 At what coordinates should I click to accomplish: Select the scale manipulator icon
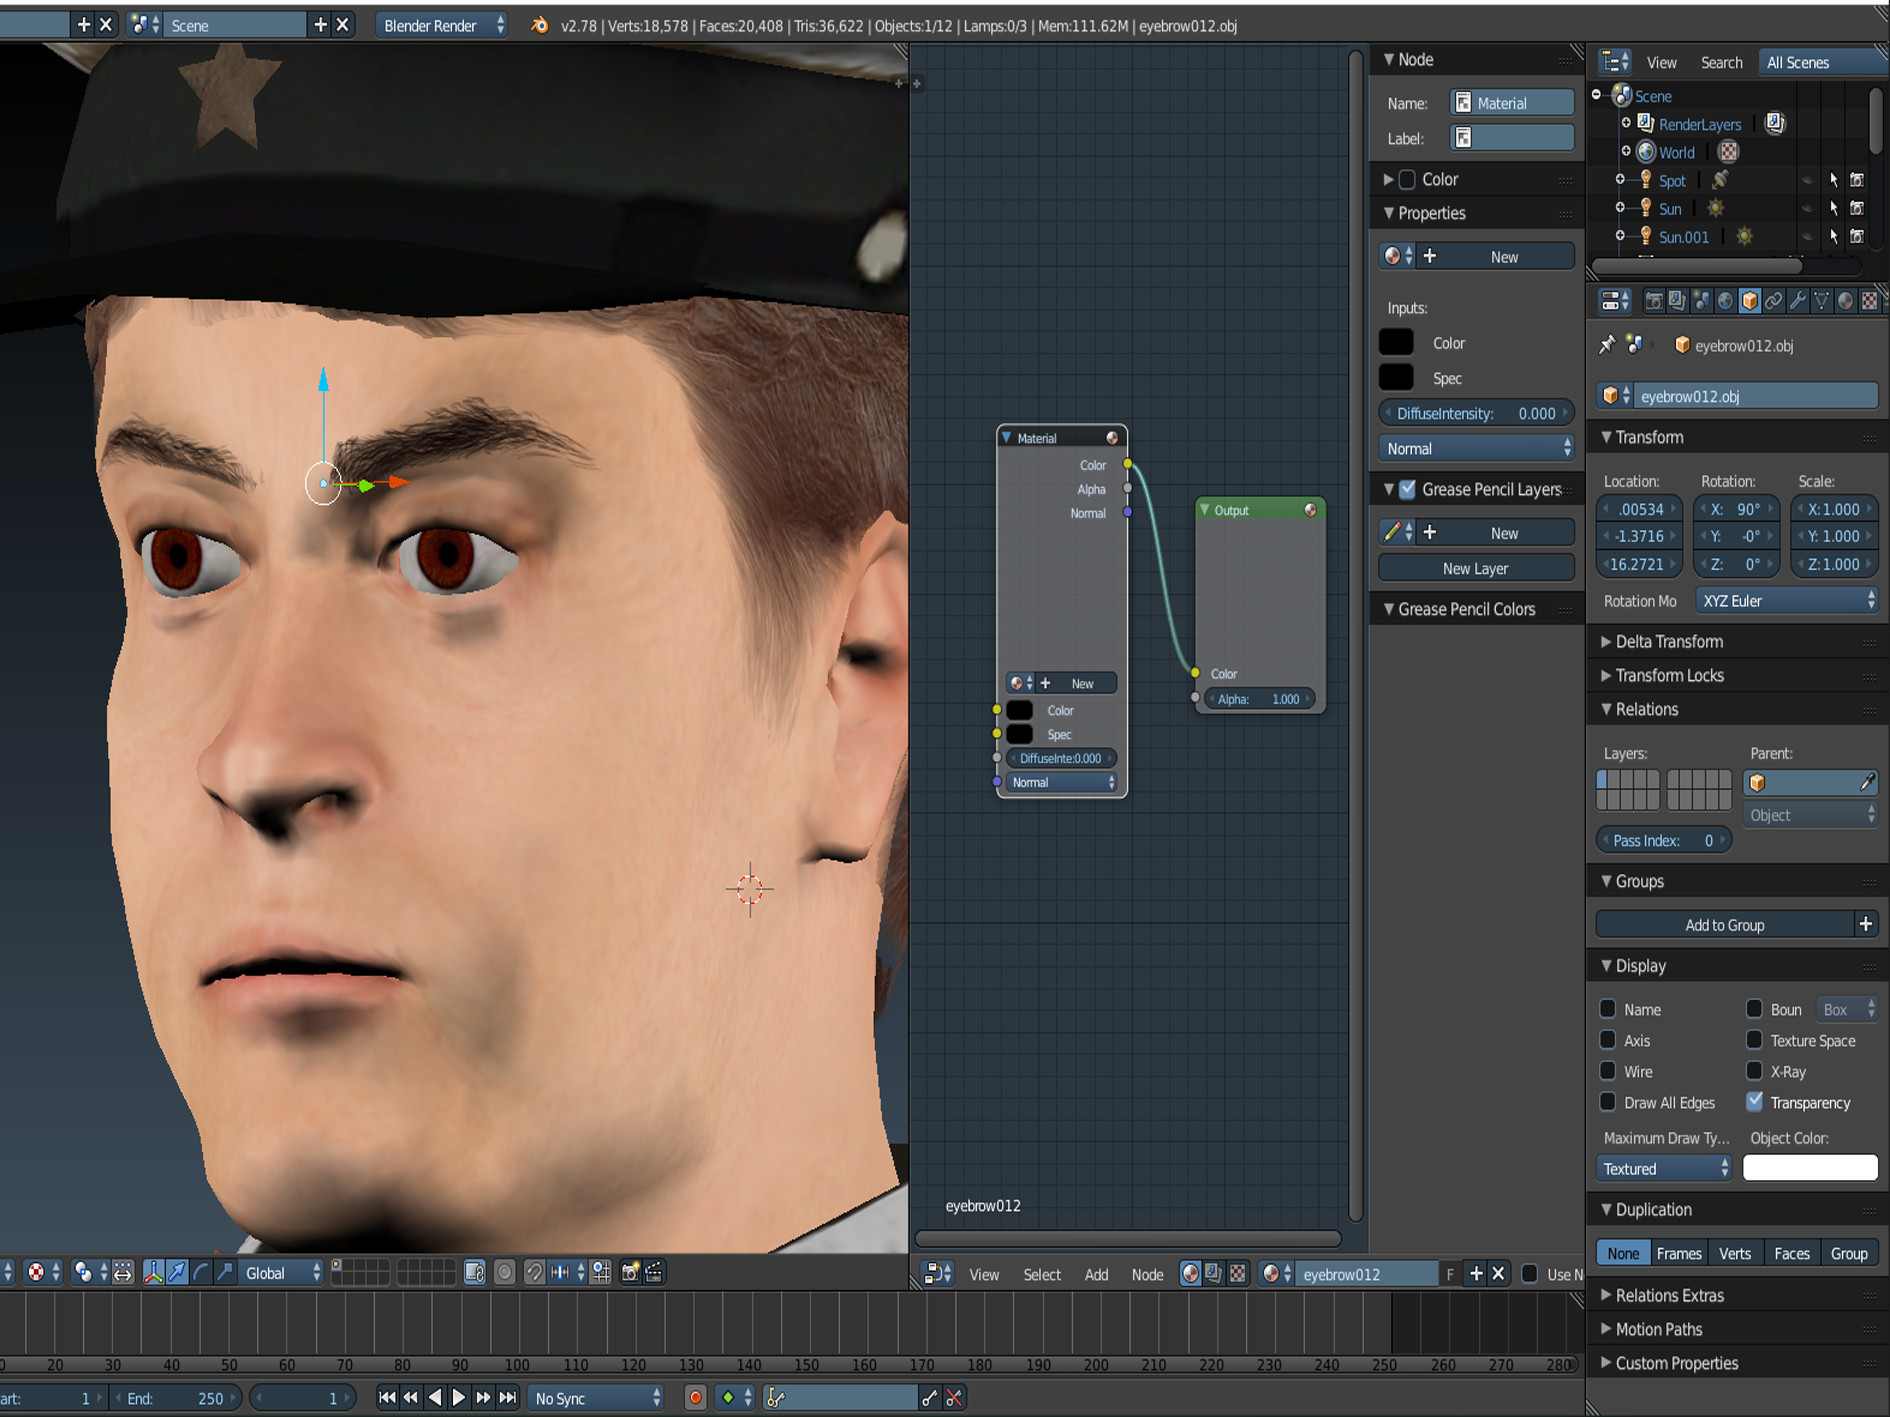pyautogui.click(x=225, y=1272)
